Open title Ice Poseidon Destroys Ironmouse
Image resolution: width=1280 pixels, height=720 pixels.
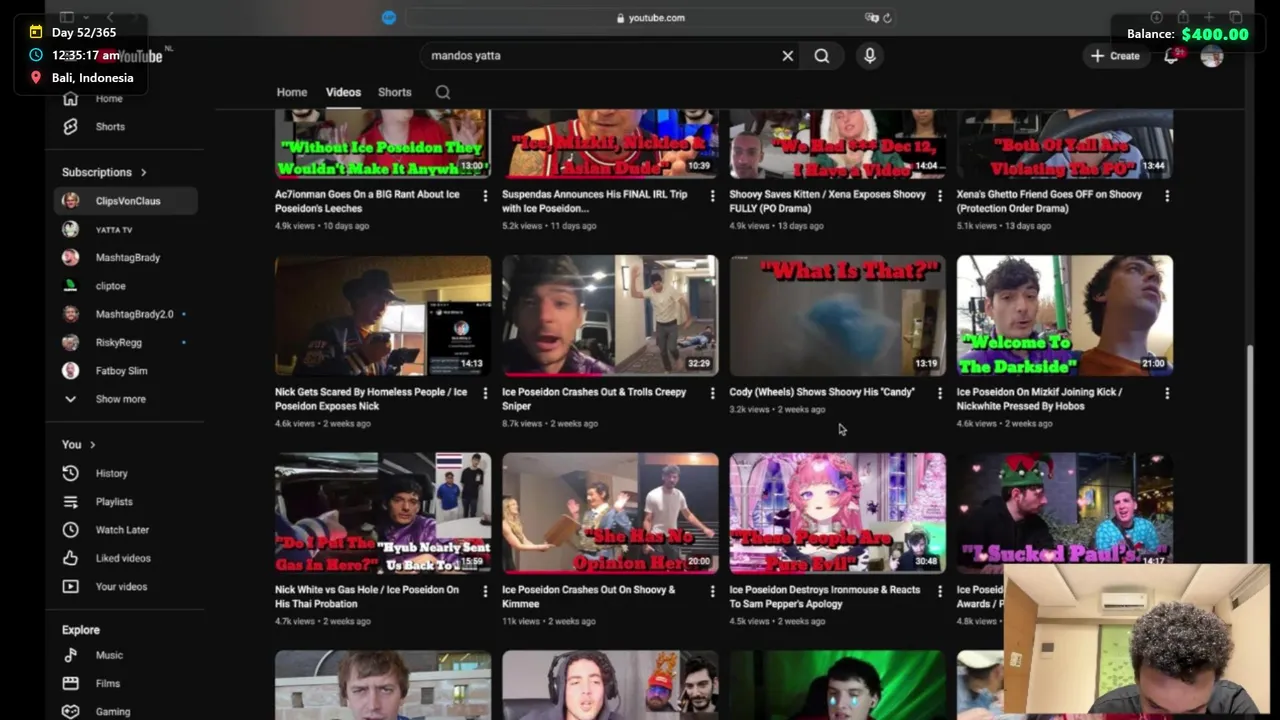pyautogui.click(x=825, y=597)
